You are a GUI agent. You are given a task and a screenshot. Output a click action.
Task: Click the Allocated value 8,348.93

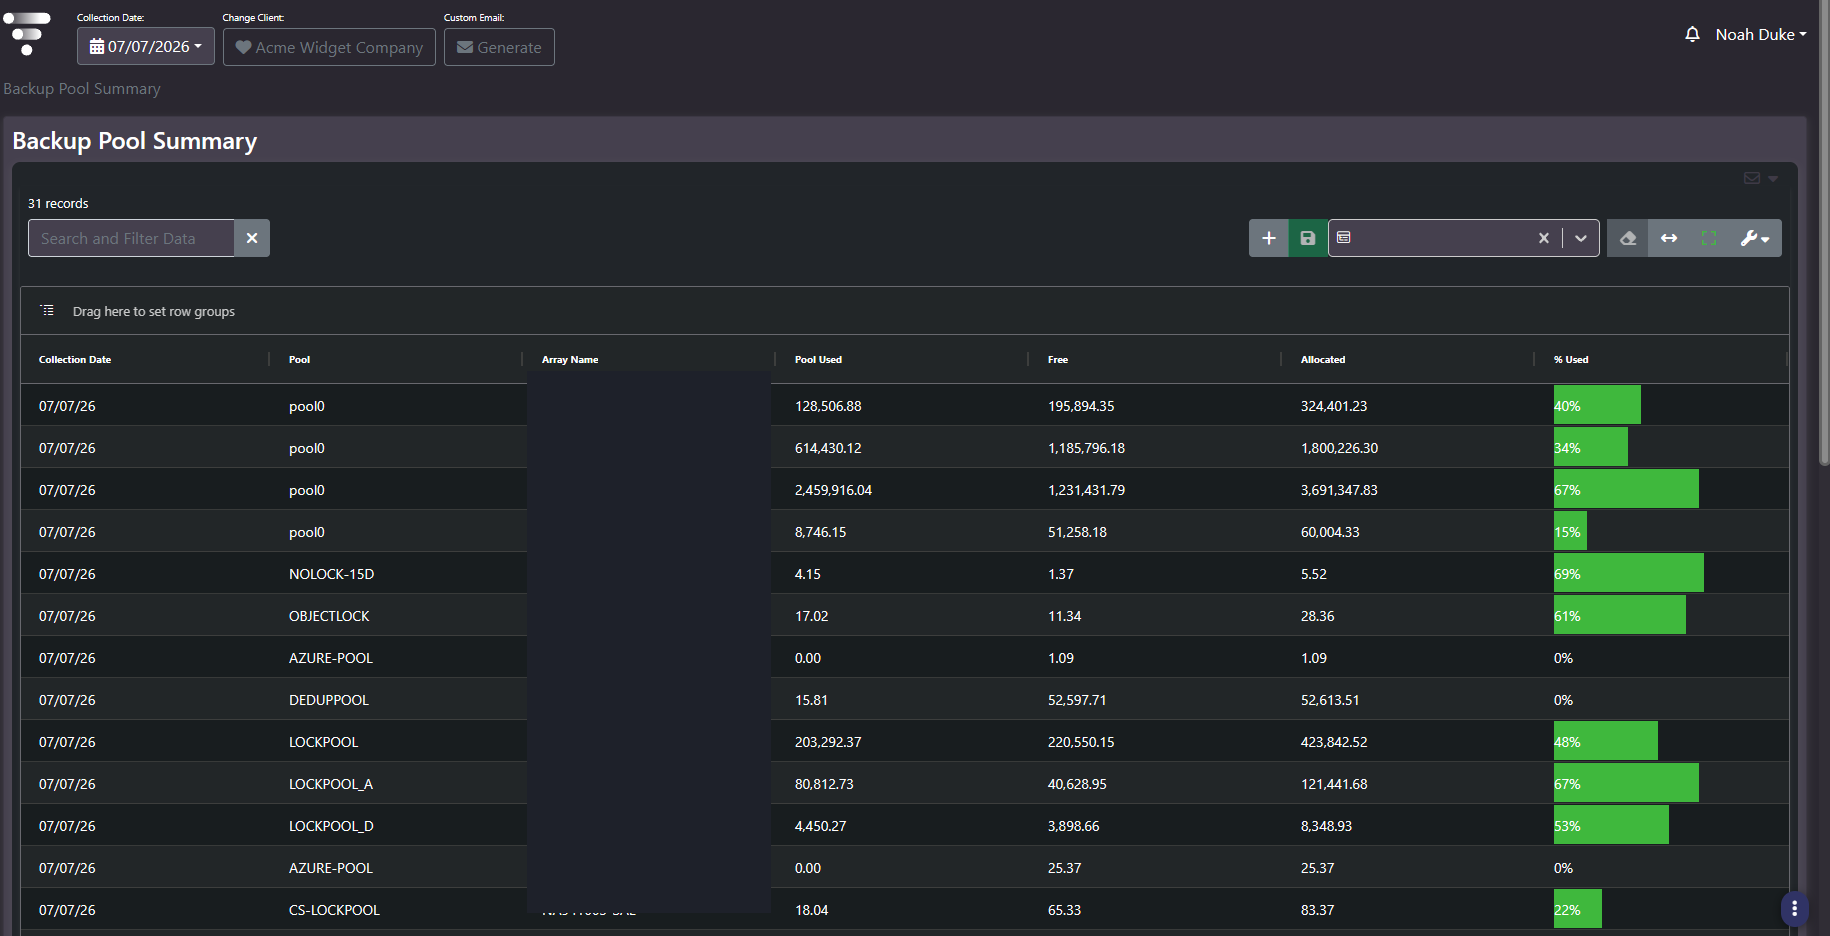[x=1326, y=826]
